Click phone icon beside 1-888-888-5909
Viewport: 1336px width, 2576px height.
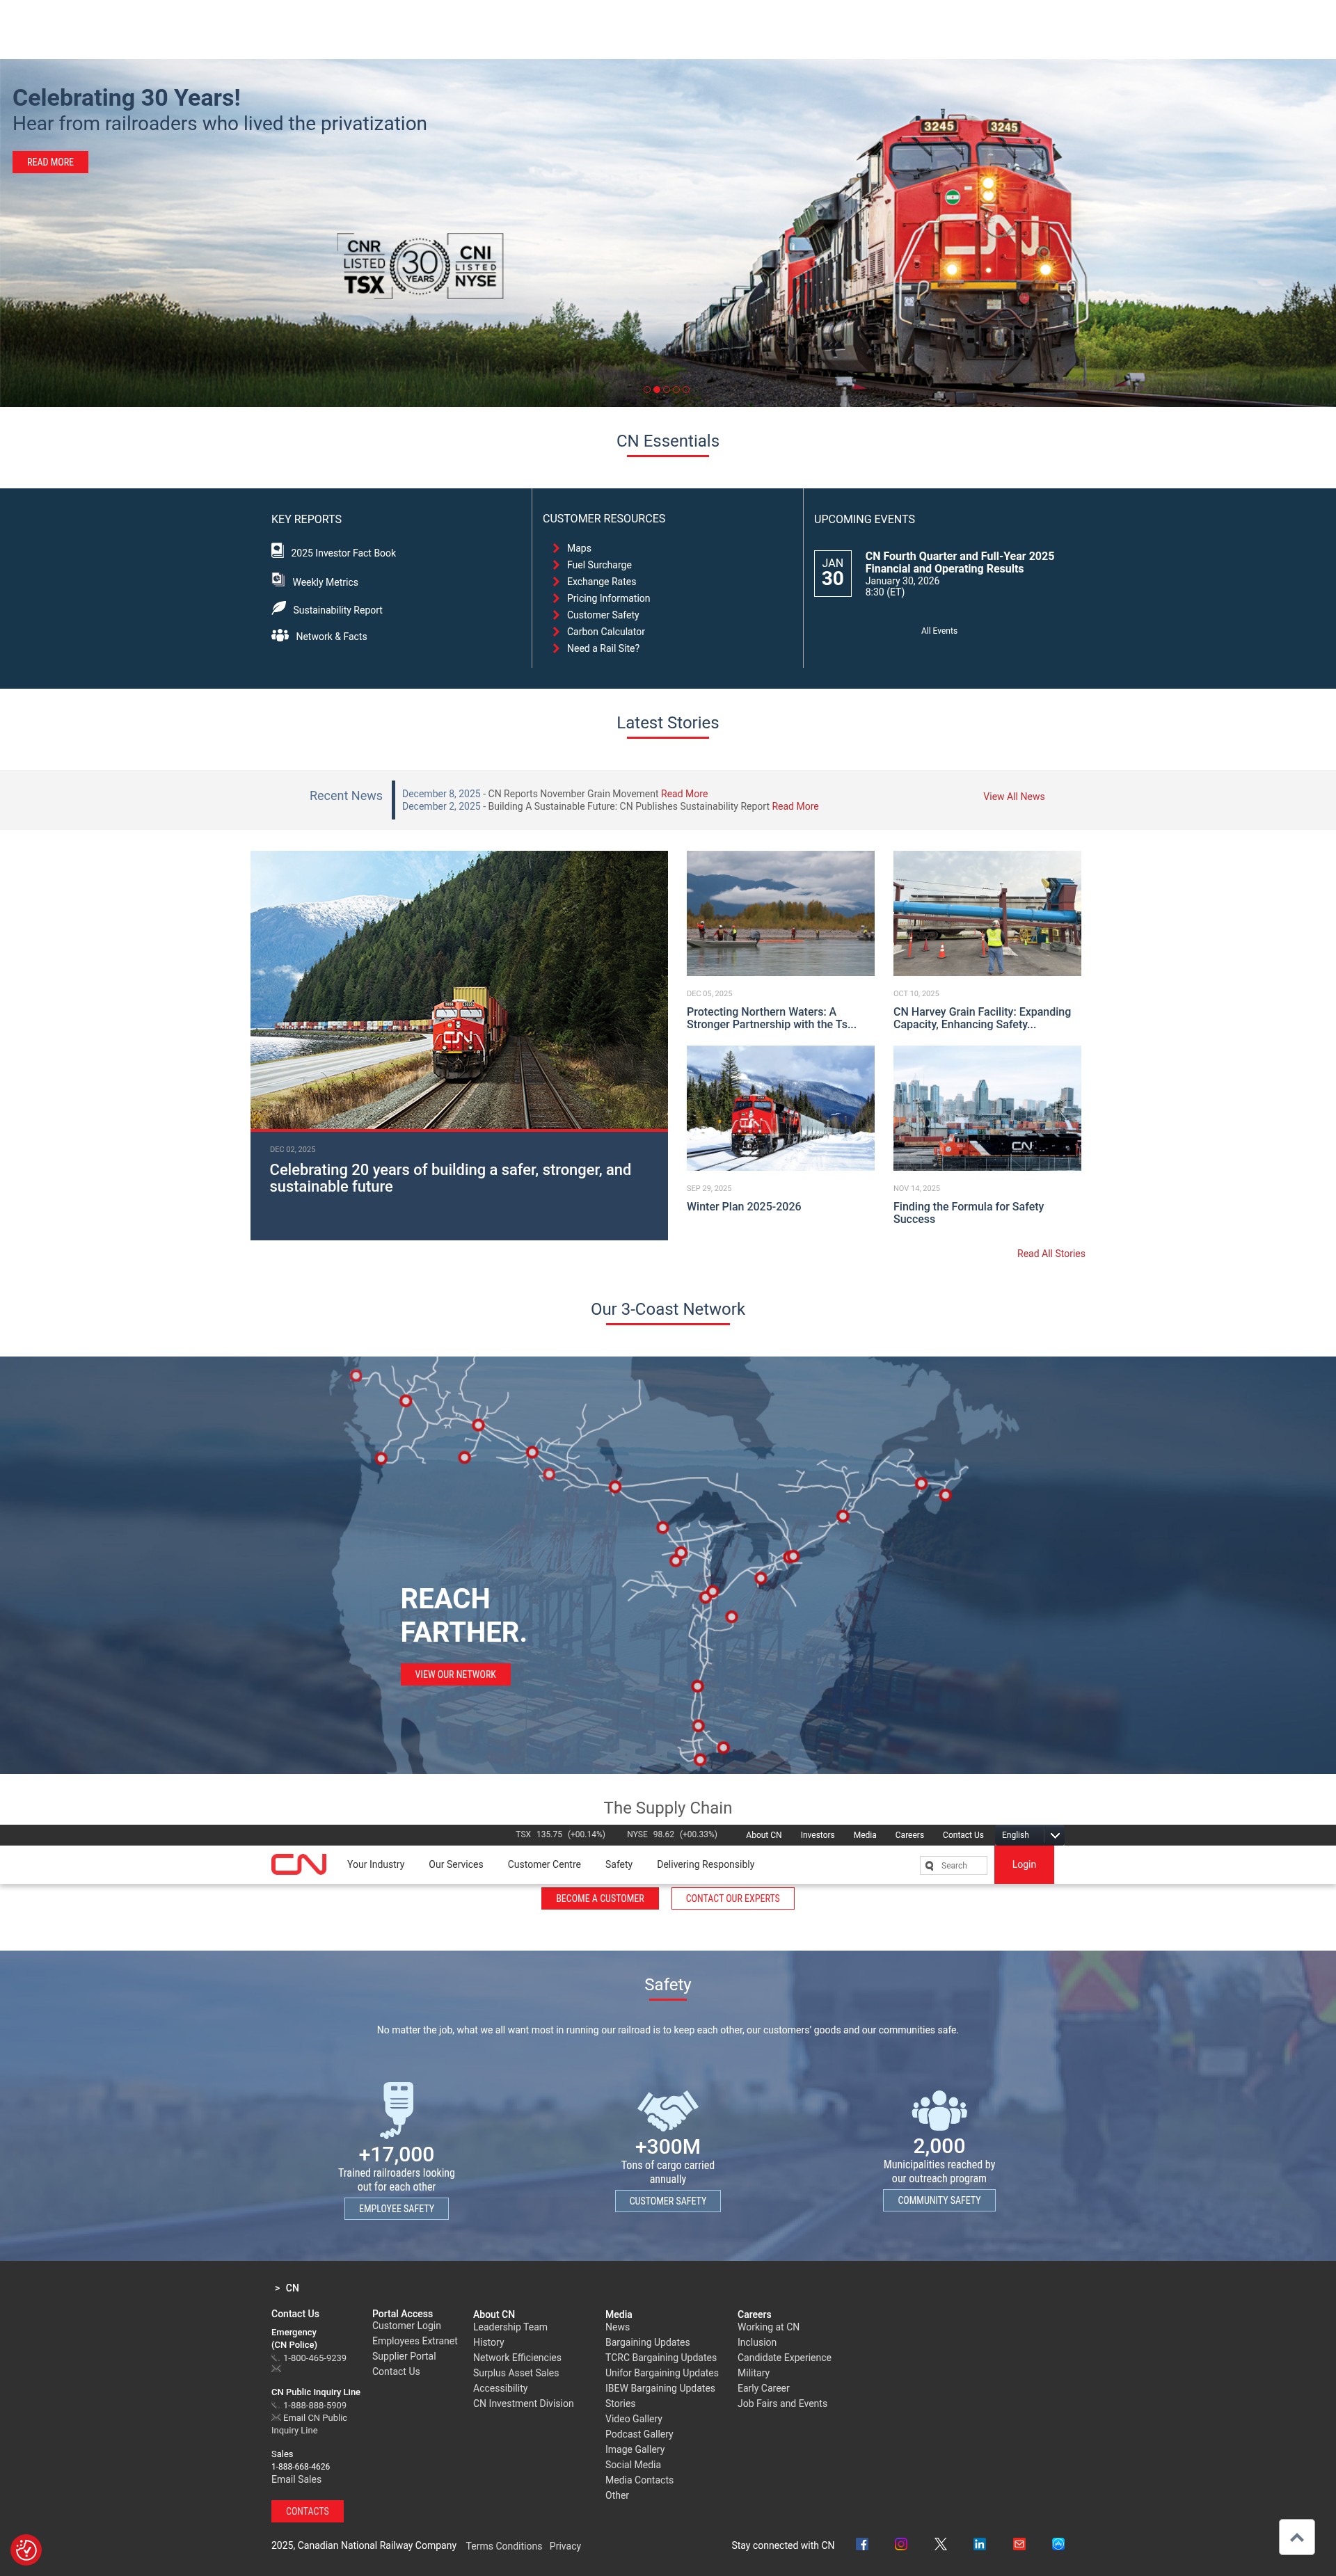[275, 2405]
